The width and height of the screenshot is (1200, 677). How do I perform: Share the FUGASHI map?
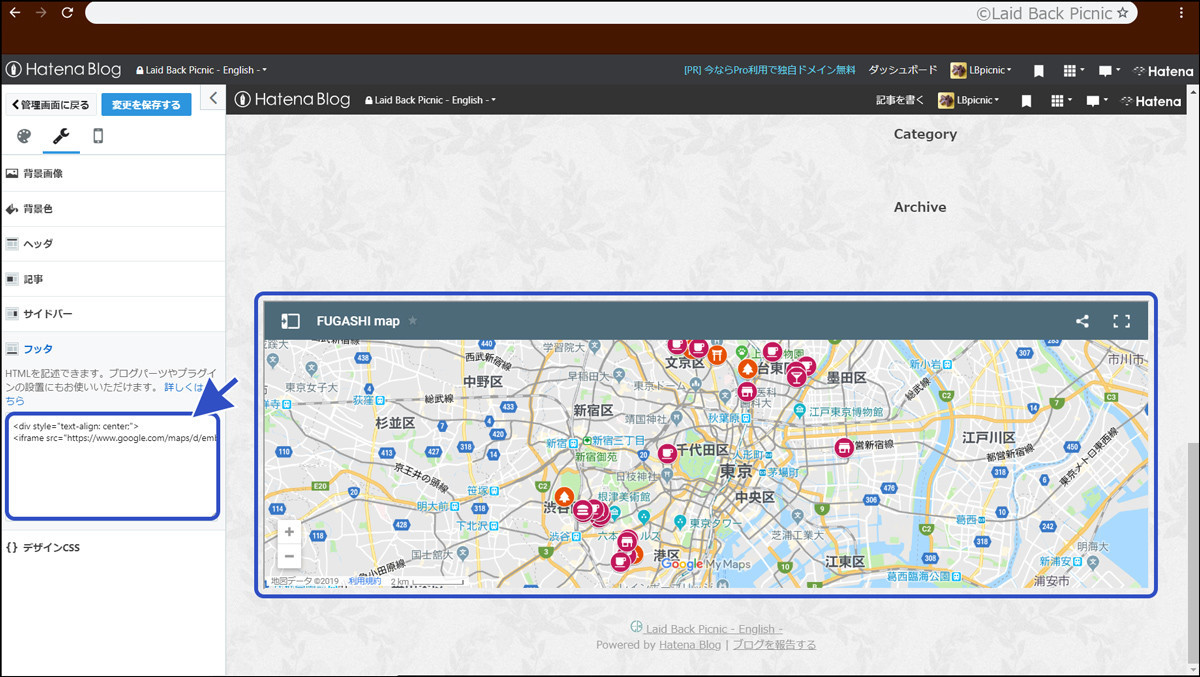point(1082,321)
